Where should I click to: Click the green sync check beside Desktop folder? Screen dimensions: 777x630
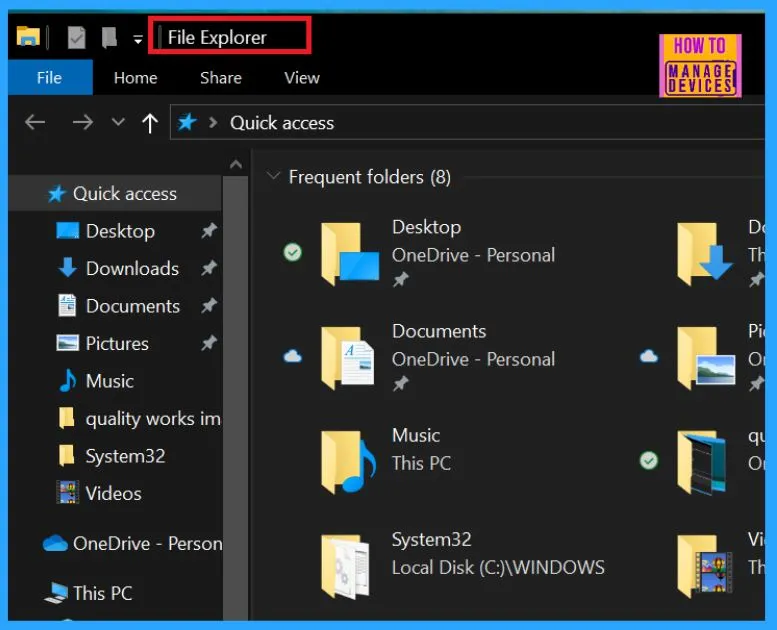pyautogui.click(x=292, y=252)
